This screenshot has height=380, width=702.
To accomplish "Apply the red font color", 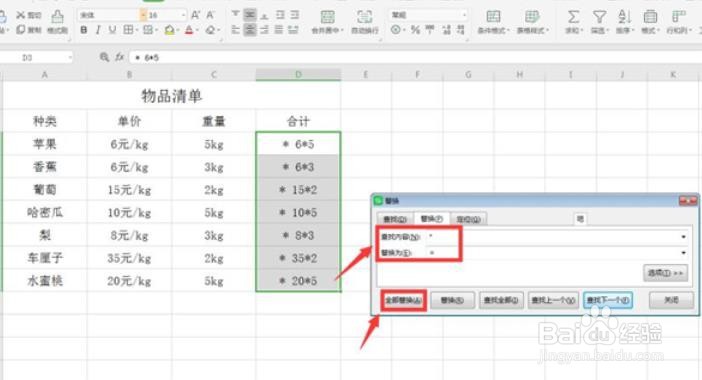I will point(189,30).
